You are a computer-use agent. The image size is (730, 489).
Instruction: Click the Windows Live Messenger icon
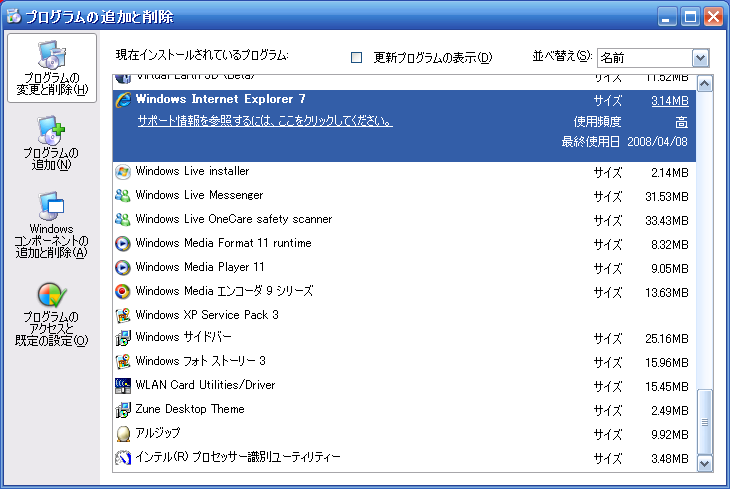click(123, 196)
